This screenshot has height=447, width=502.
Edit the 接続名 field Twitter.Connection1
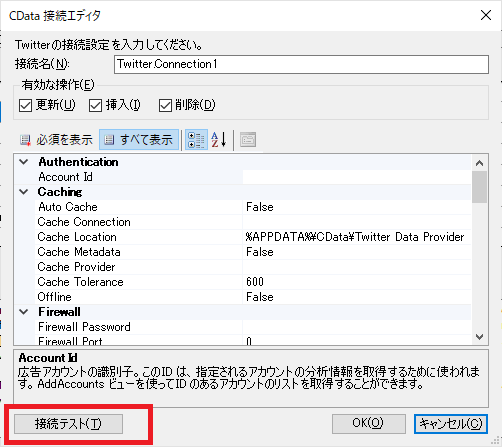[x=301, y=64]
